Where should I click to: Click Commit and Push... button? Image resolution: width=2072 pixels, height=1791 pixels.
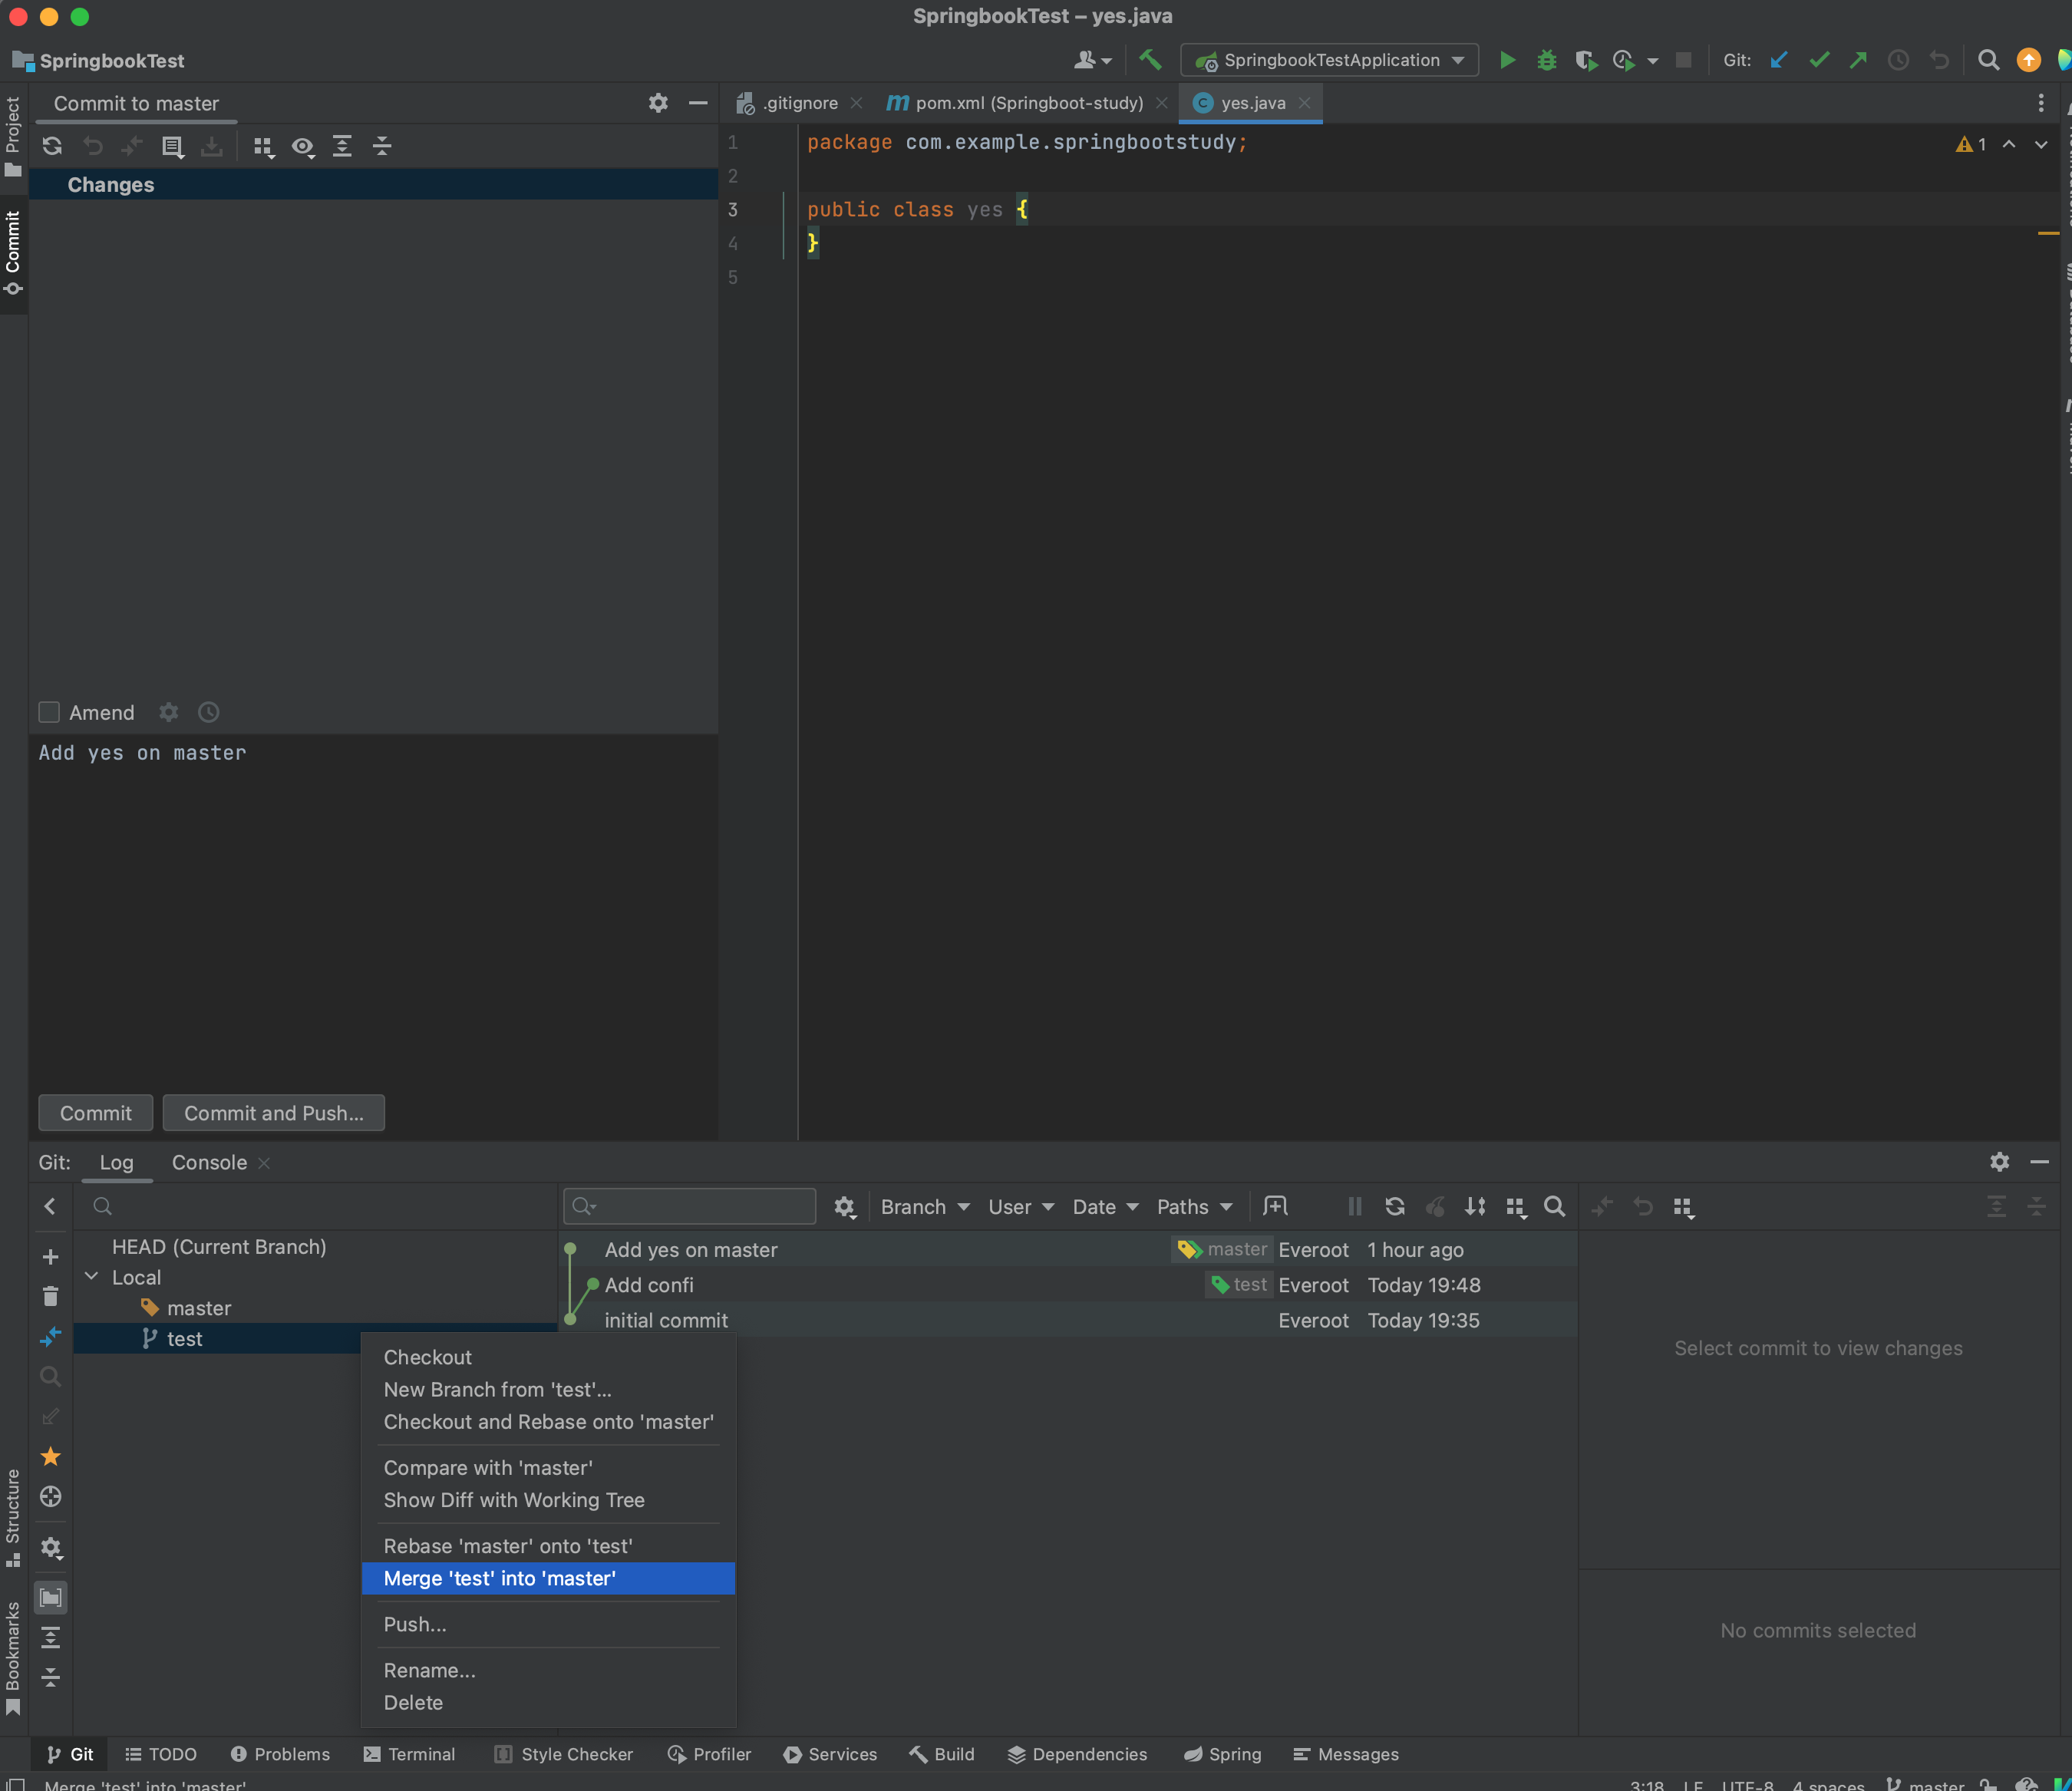click(x=274, y=1113)
